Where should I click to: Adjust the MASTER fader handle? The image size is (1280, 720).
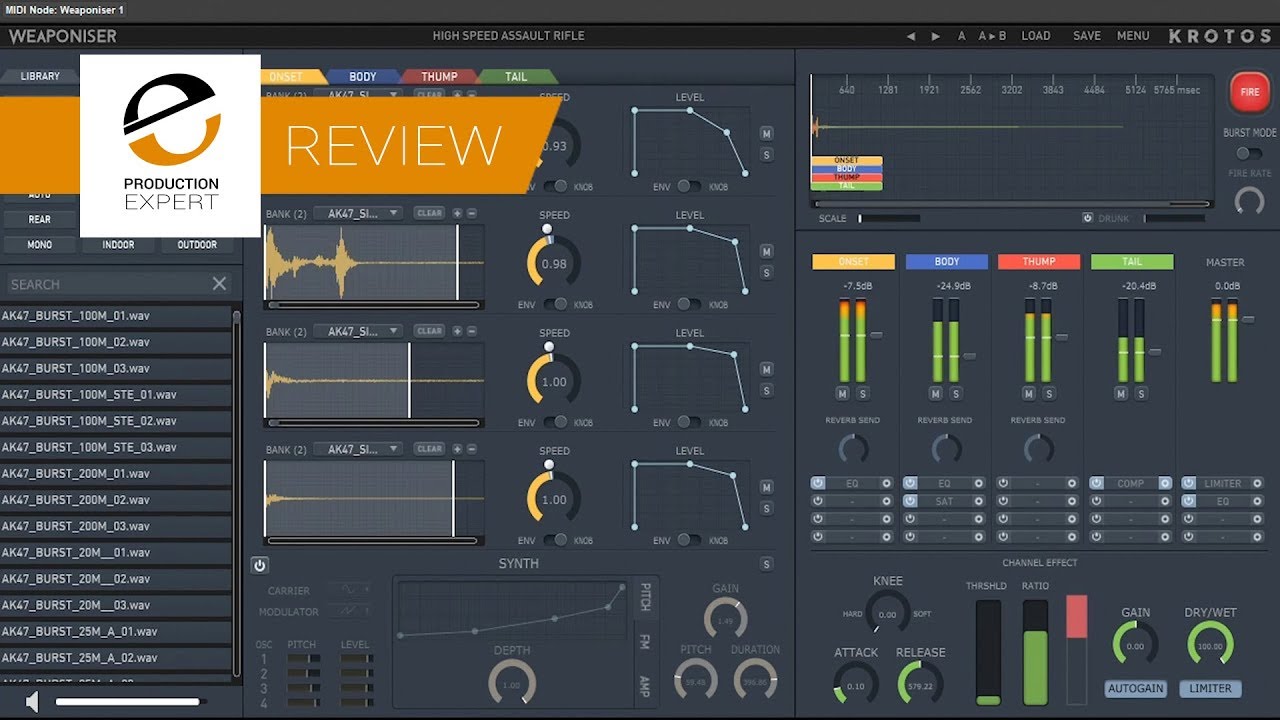[1248, 319]
